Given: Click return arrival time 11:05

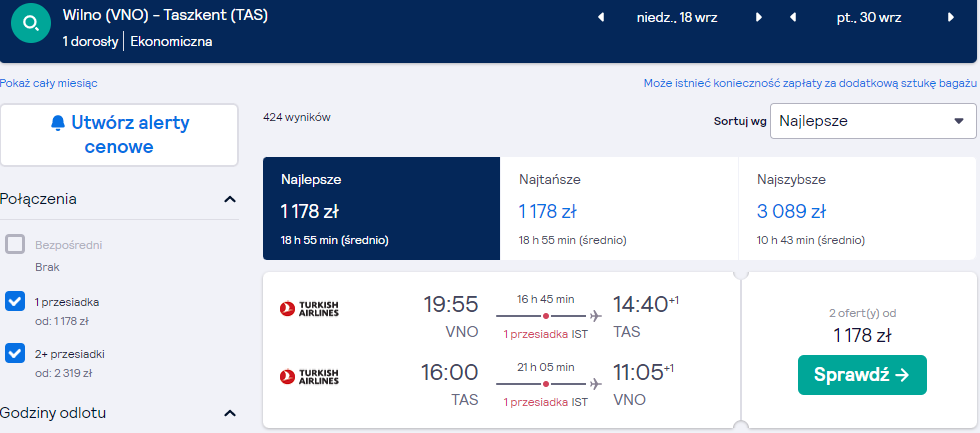Looking at the screenshot, I should click(638, 372).
